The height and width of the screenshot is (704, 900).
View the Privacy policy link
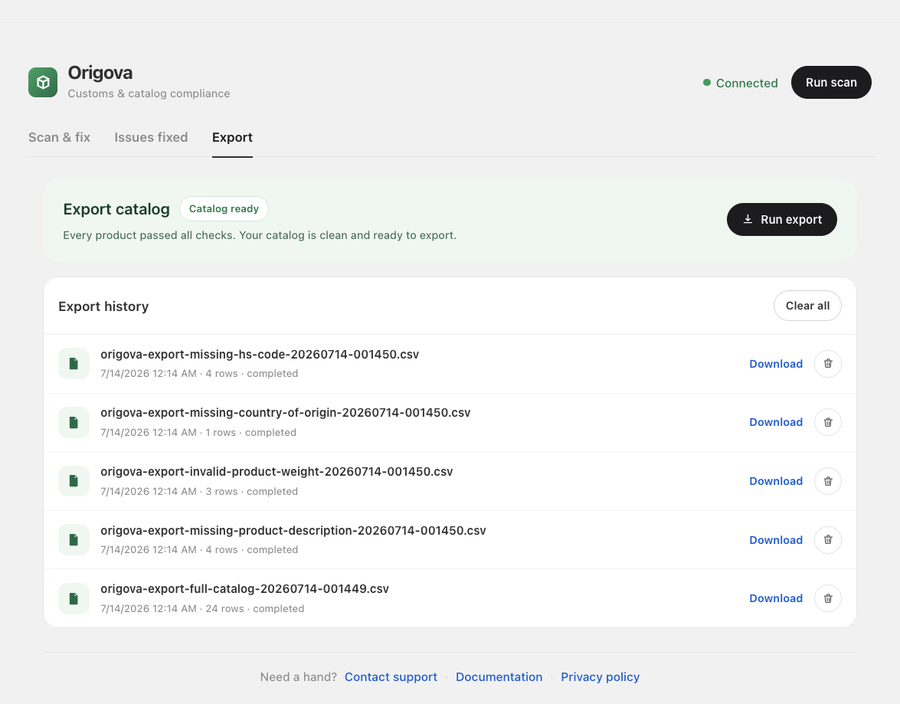pos(600,677)
